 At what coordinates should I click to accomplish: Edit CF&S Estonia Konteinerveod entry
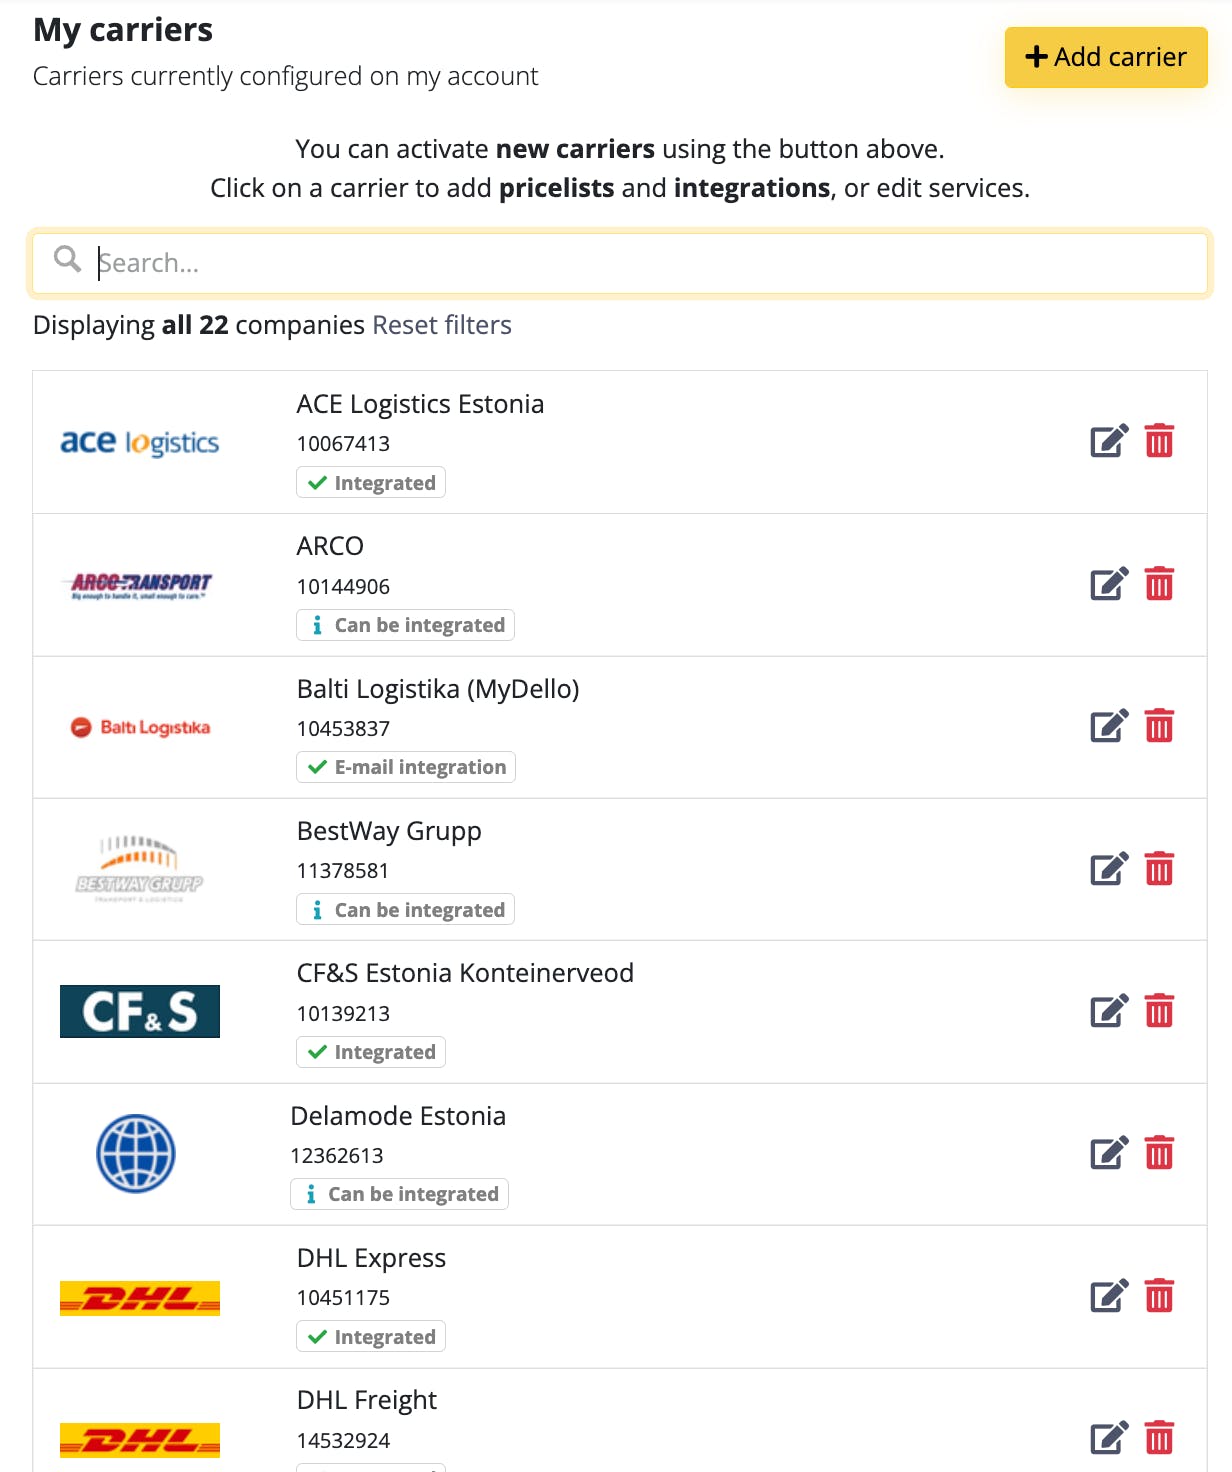point(1109,1011)
